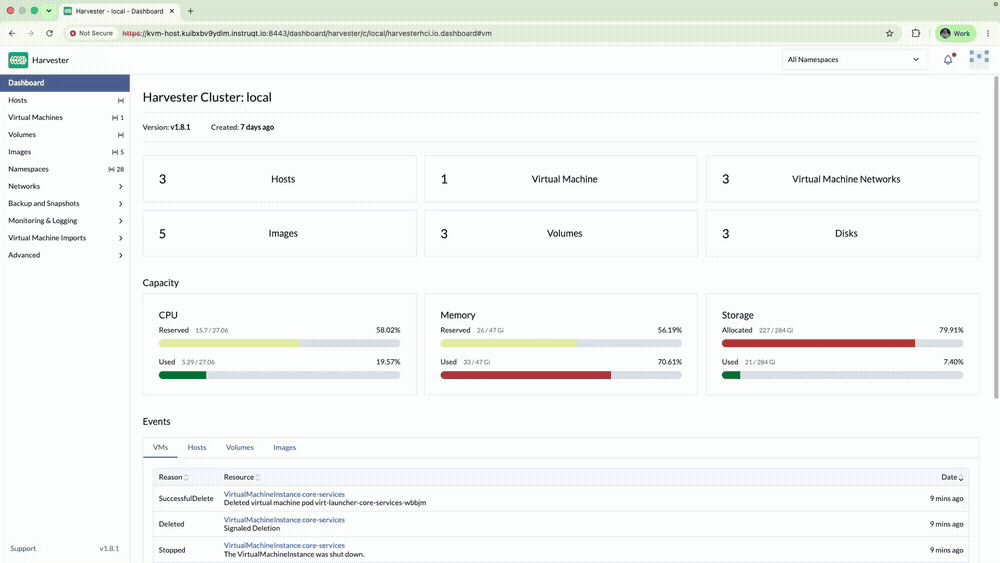Open the user avatar menu
This screenshot has height=563, width=1000.
coord(979,59)
